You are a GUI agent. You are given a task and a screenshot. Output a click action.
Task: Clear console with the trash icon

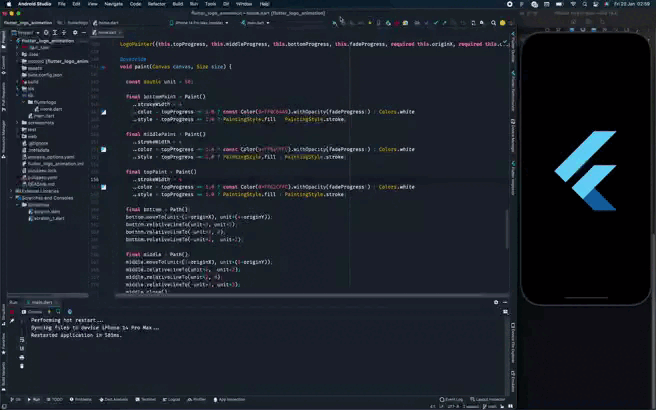pyautogui.click(x=22, y=366)
